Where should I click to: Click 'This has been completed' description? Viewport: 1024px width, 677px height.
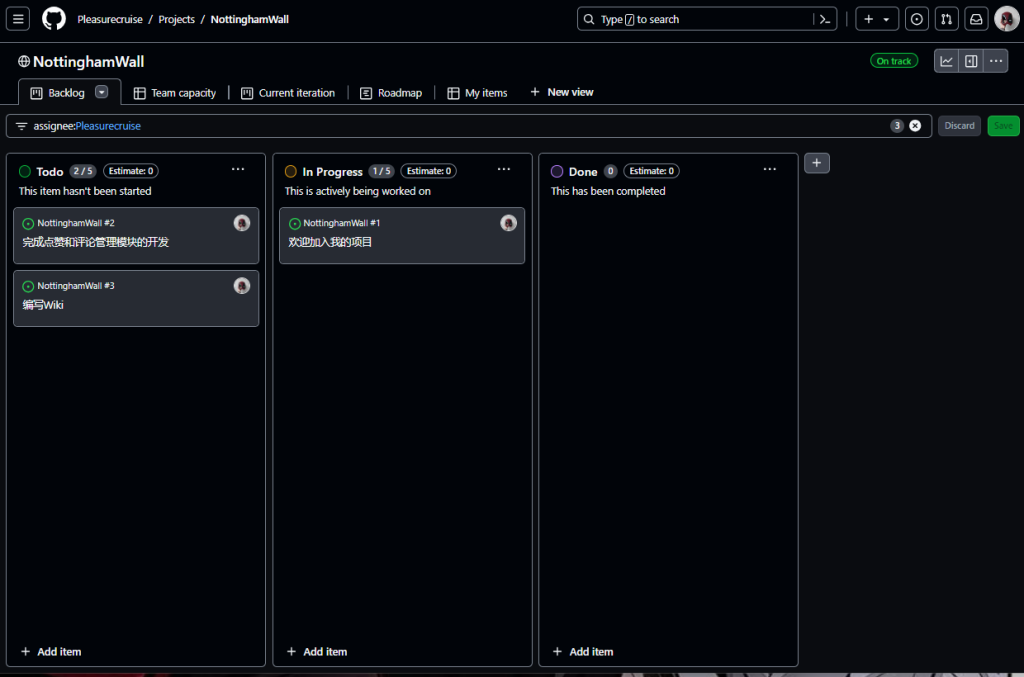608,191
